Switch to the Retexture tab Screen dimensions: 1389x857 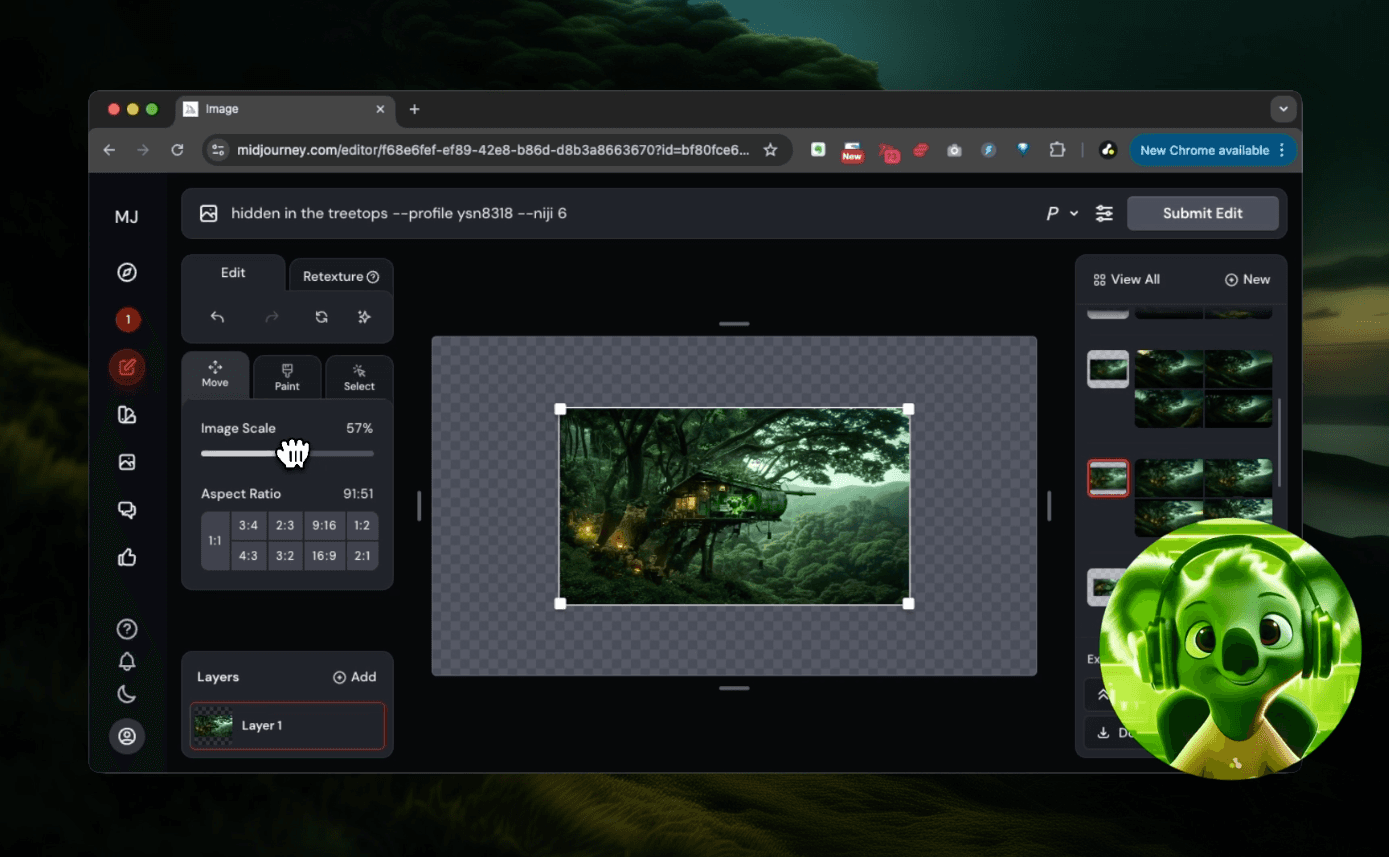click(334, 275)
